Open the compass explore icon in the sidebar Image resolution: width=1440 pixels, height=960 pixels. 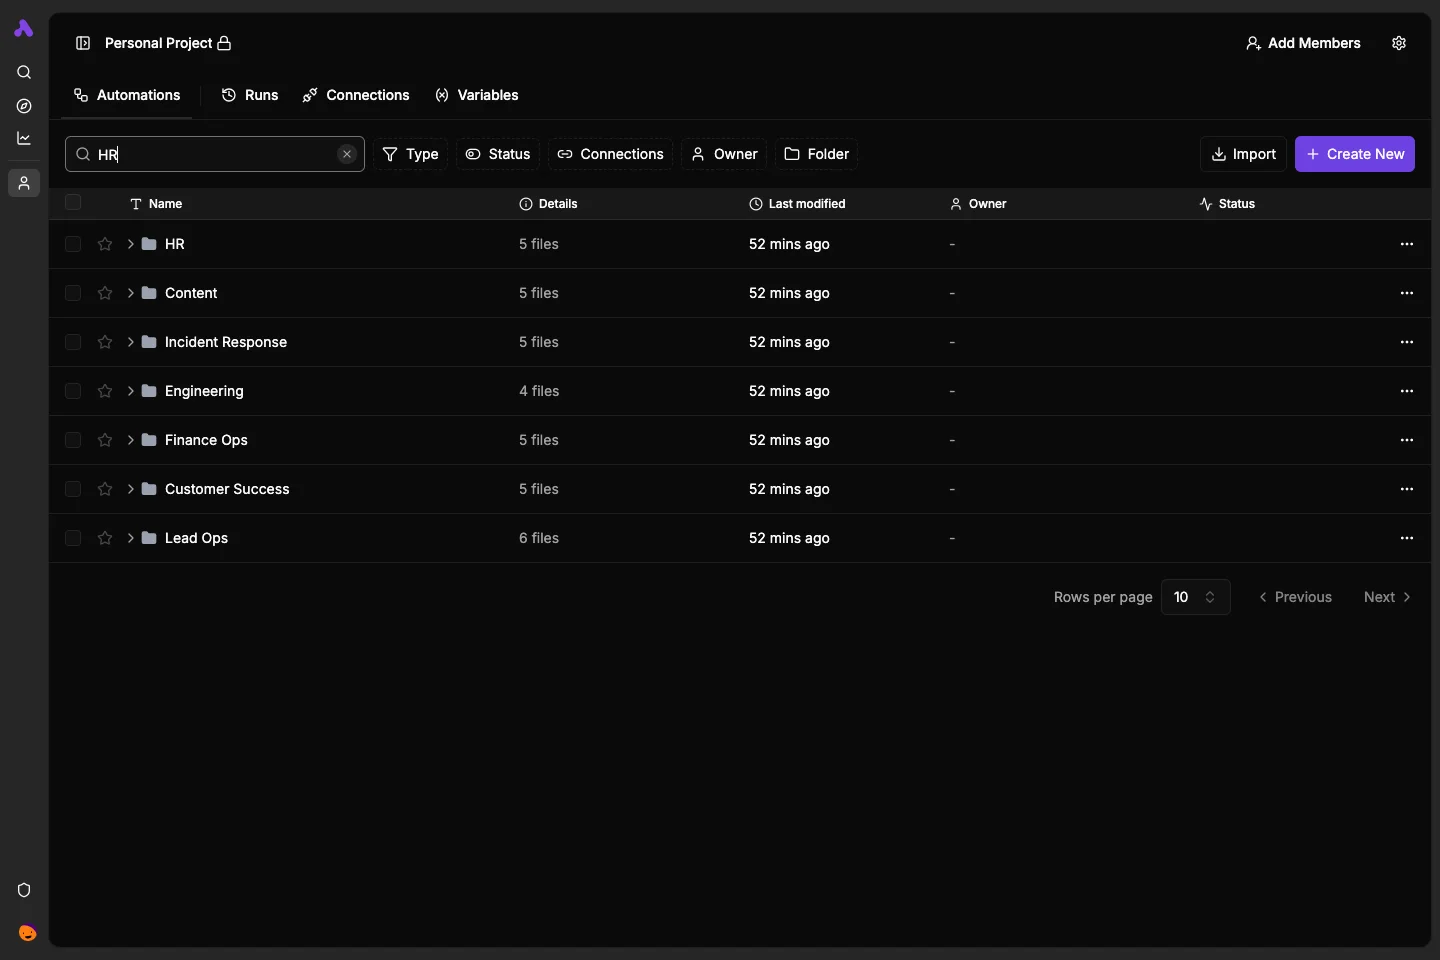tap(24, 106)
